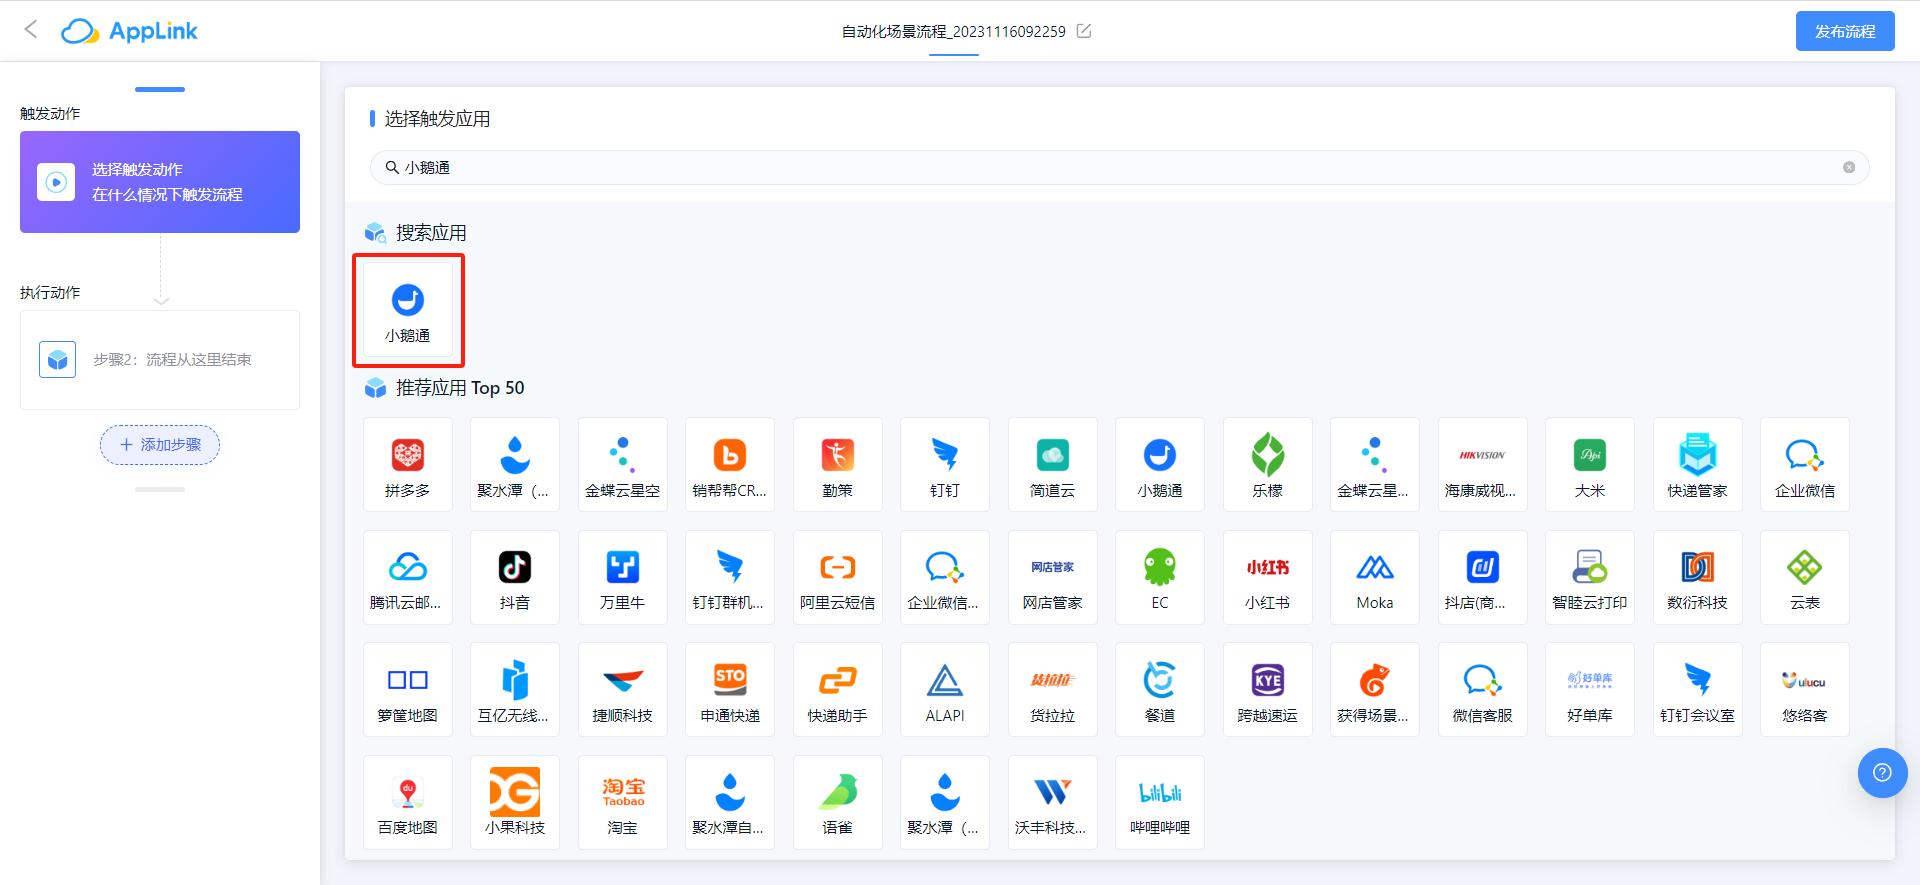Select the 金蝶云星空 app
The width and height of the screenshot is (1920, 885).
click(623, 465)
